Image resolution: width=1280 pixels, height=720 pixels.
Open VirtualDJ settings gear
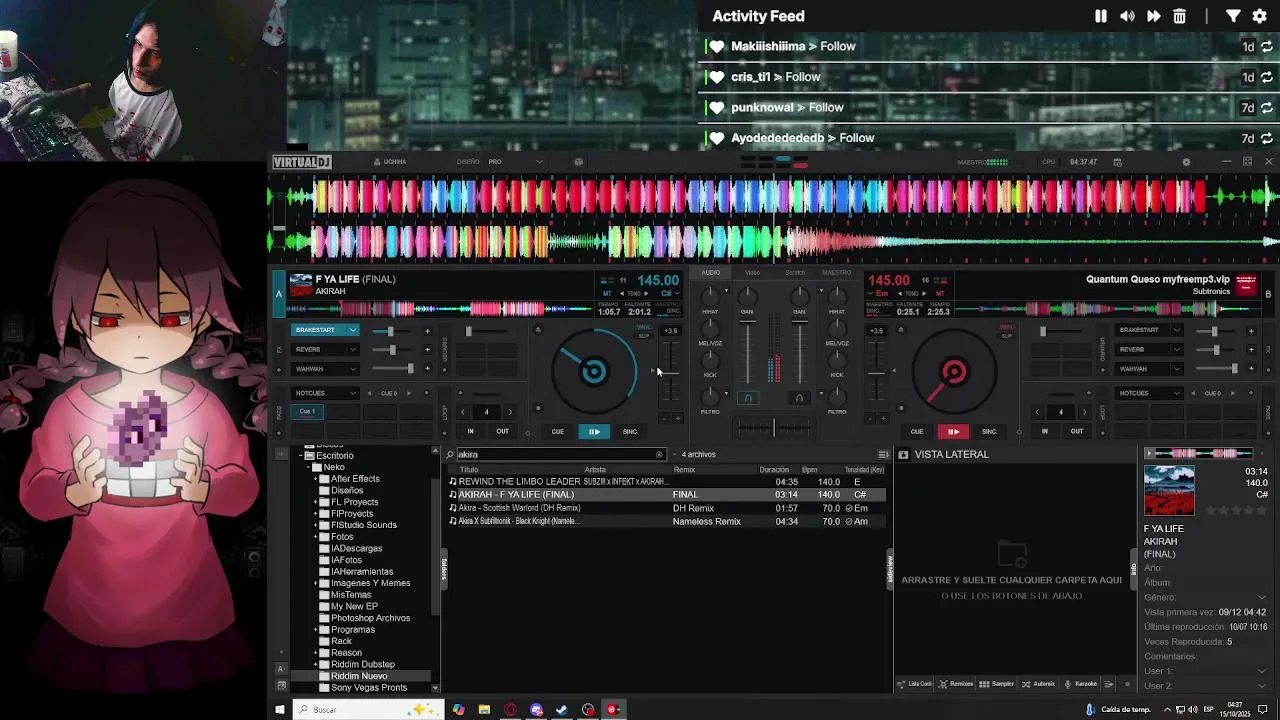(1186, 162)
